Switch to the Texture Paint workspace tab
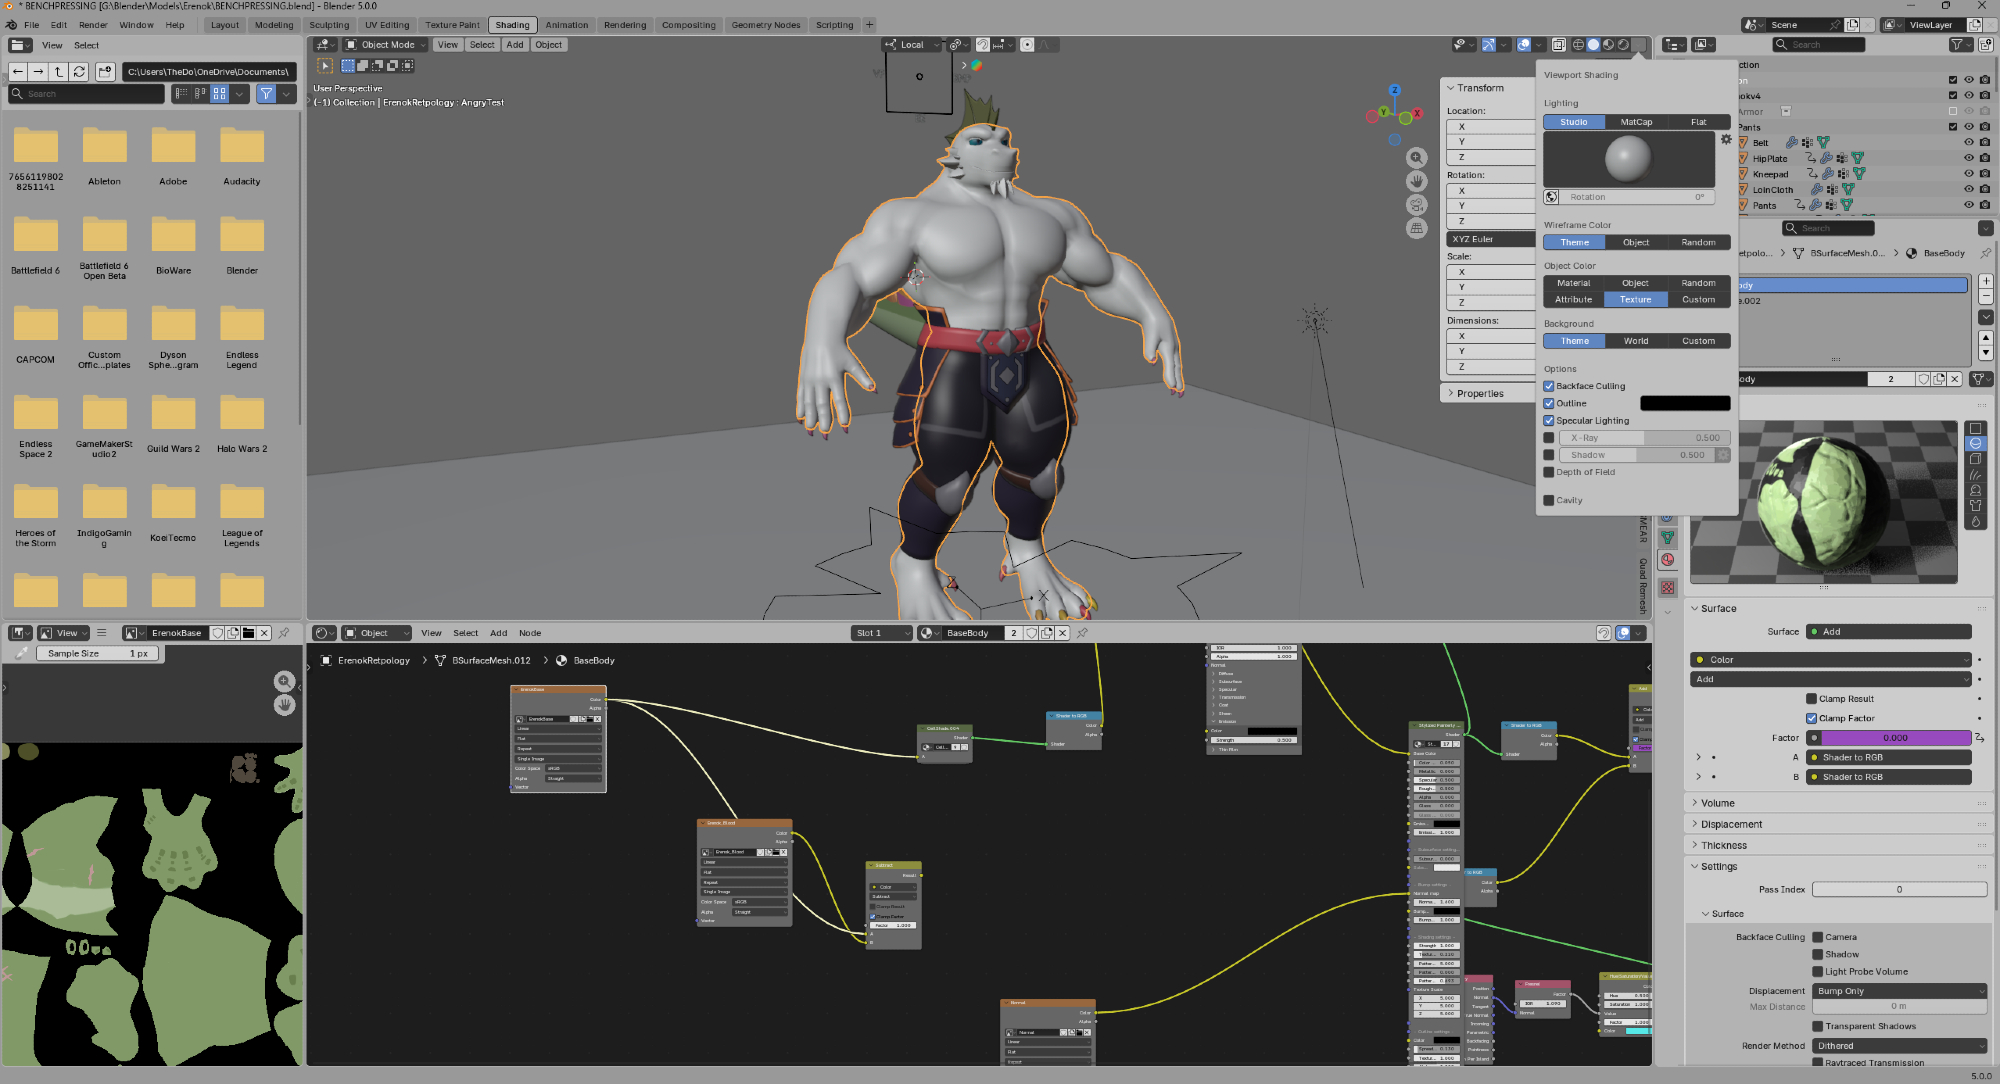Viewport: 2000px width, 1084px height. (452, 25)
